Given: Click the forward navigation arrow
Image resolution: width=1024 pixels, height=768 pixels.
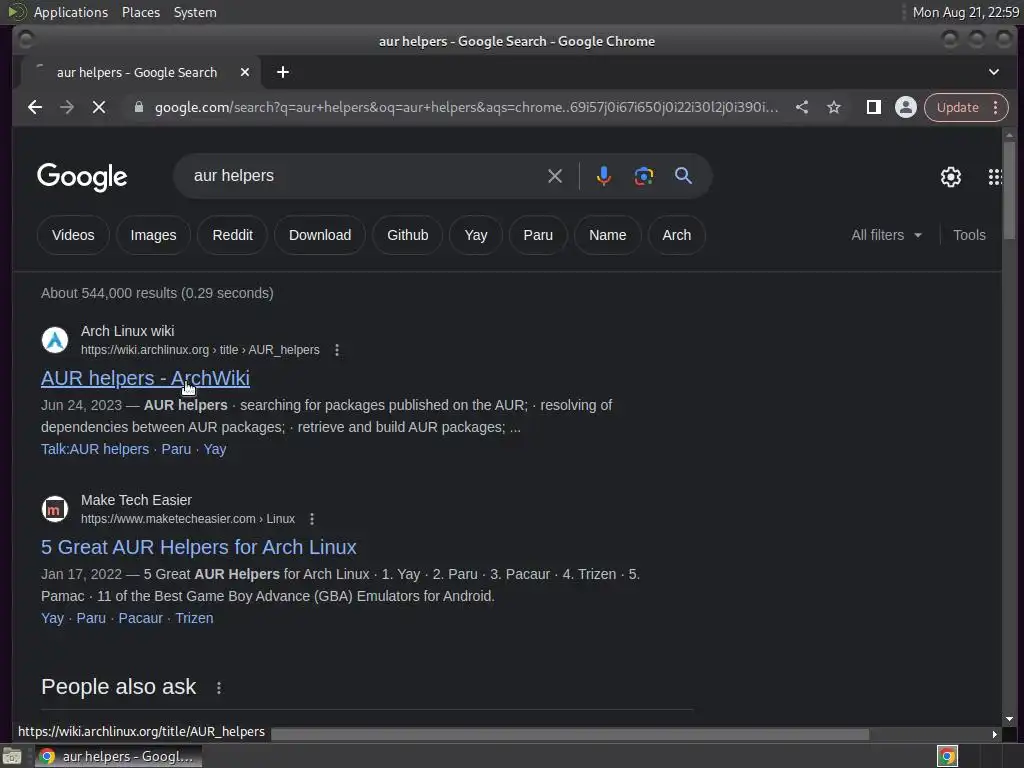Looking at the screenshot, I should click(67, 107).
